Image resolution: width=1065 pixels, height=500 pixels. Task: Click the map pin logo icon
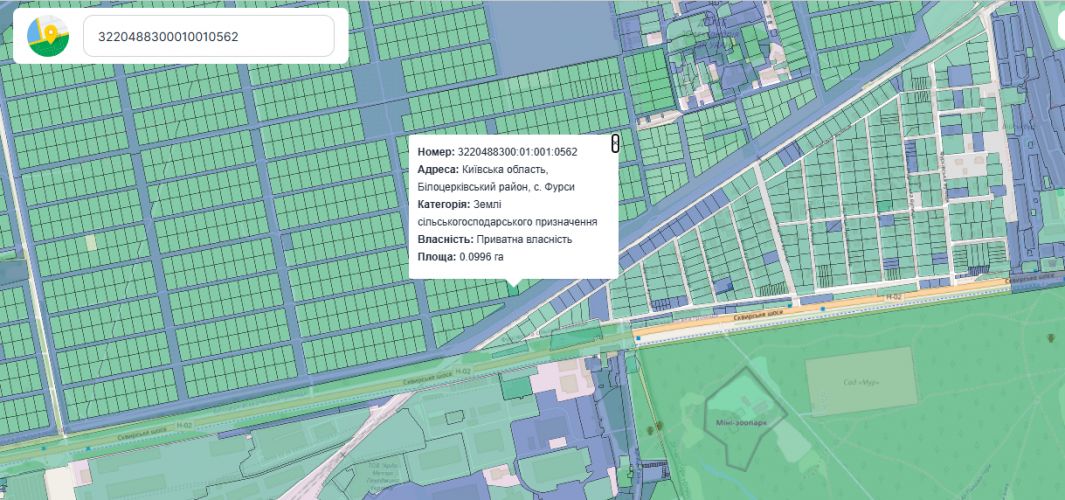(48, 36)
